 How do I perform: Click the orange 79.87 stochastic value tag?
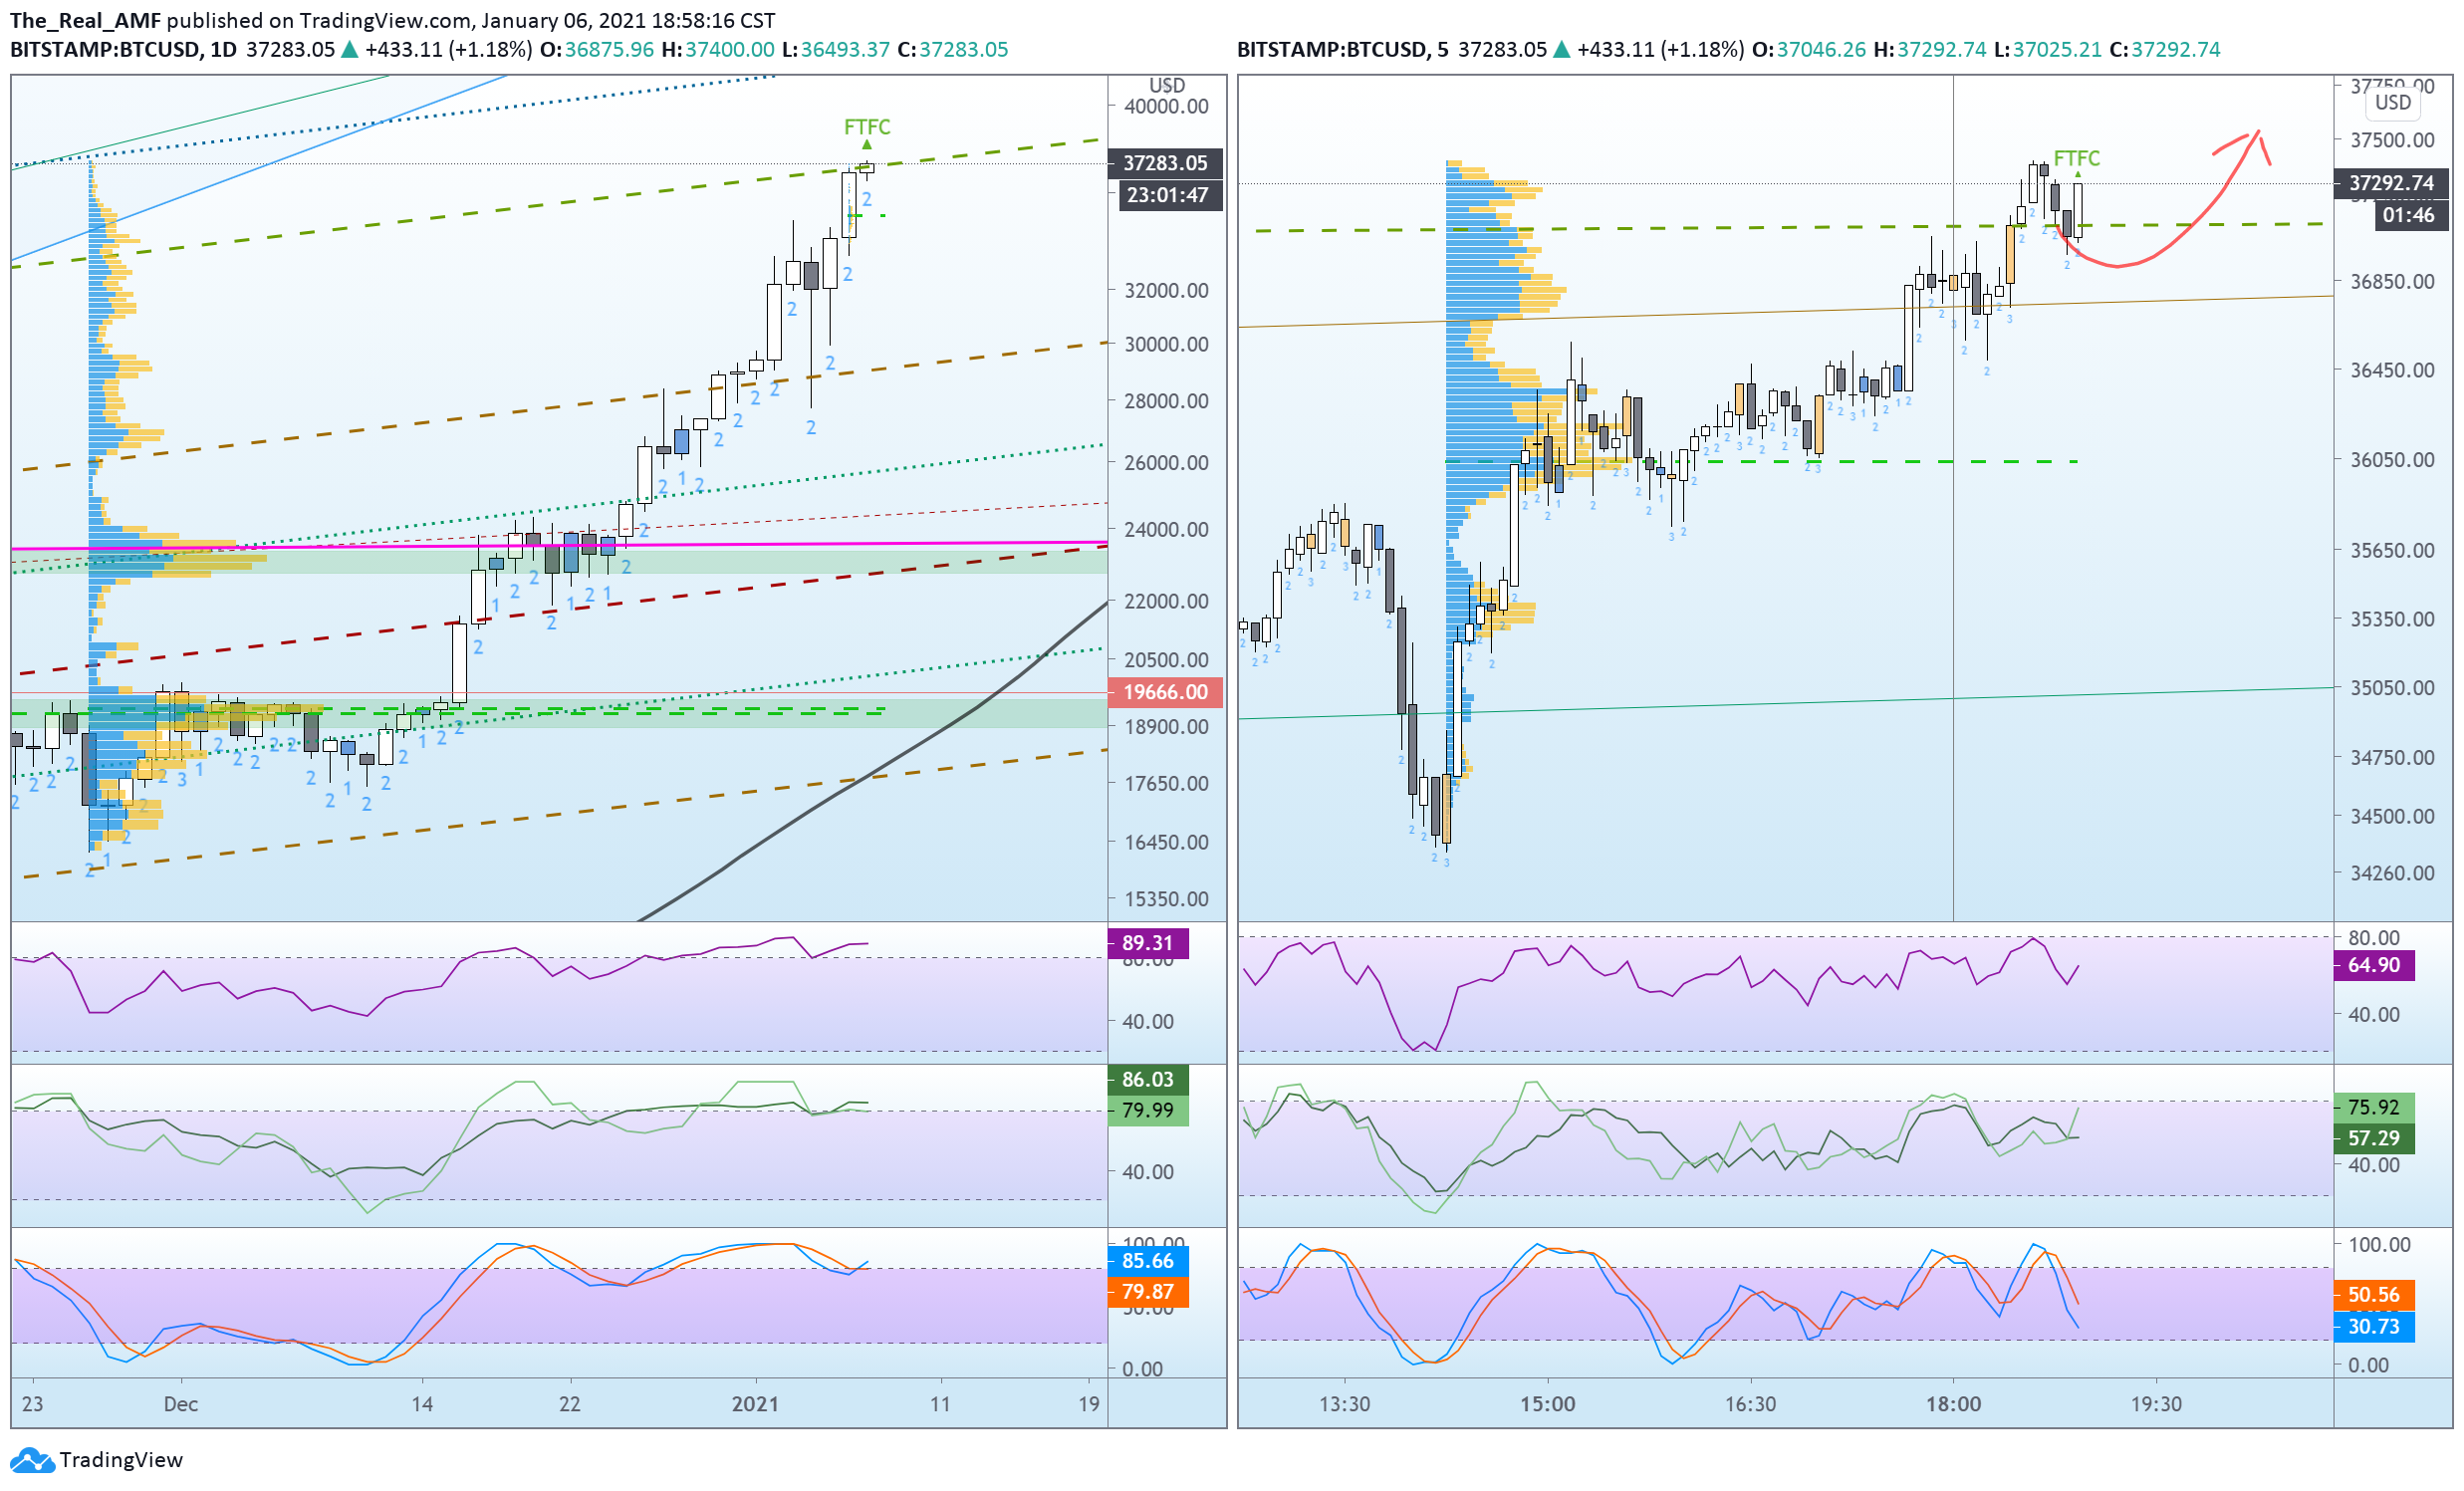click(1148, 1292)
